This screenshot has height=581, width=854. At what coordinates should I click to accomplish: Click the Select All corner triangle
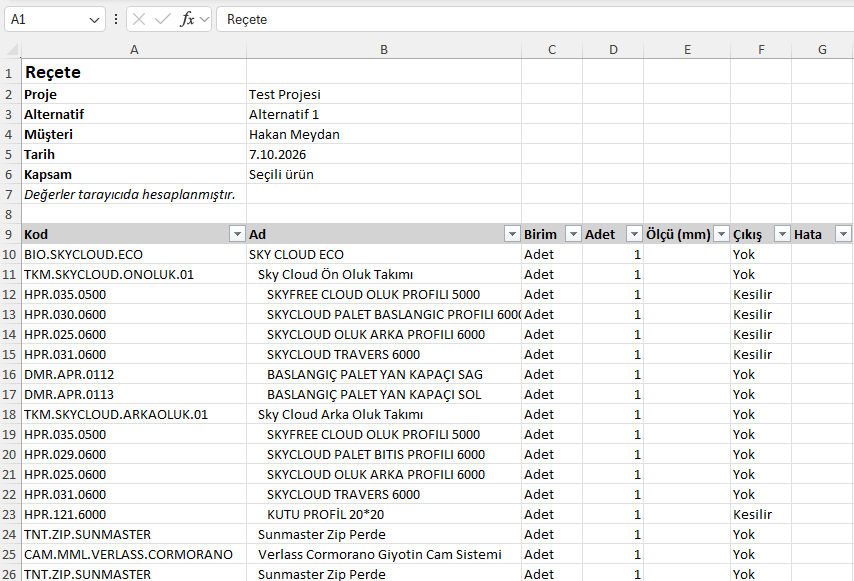(x=12, y=50)
